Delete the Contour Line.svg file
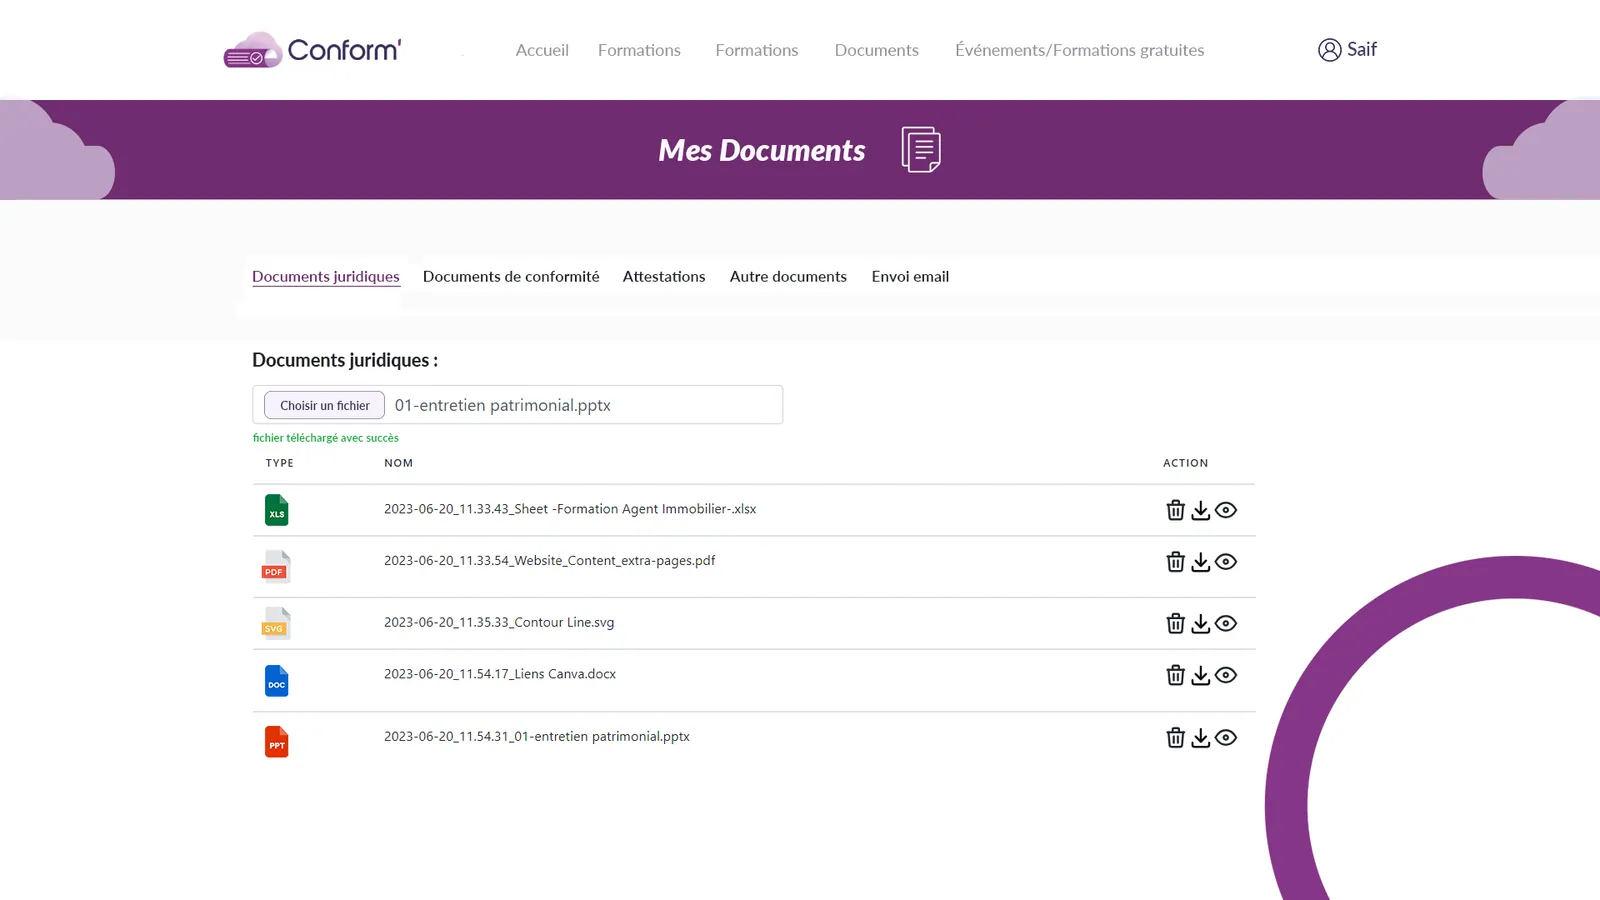This screenshot has height=900, width=1600. coord(1175,623)
